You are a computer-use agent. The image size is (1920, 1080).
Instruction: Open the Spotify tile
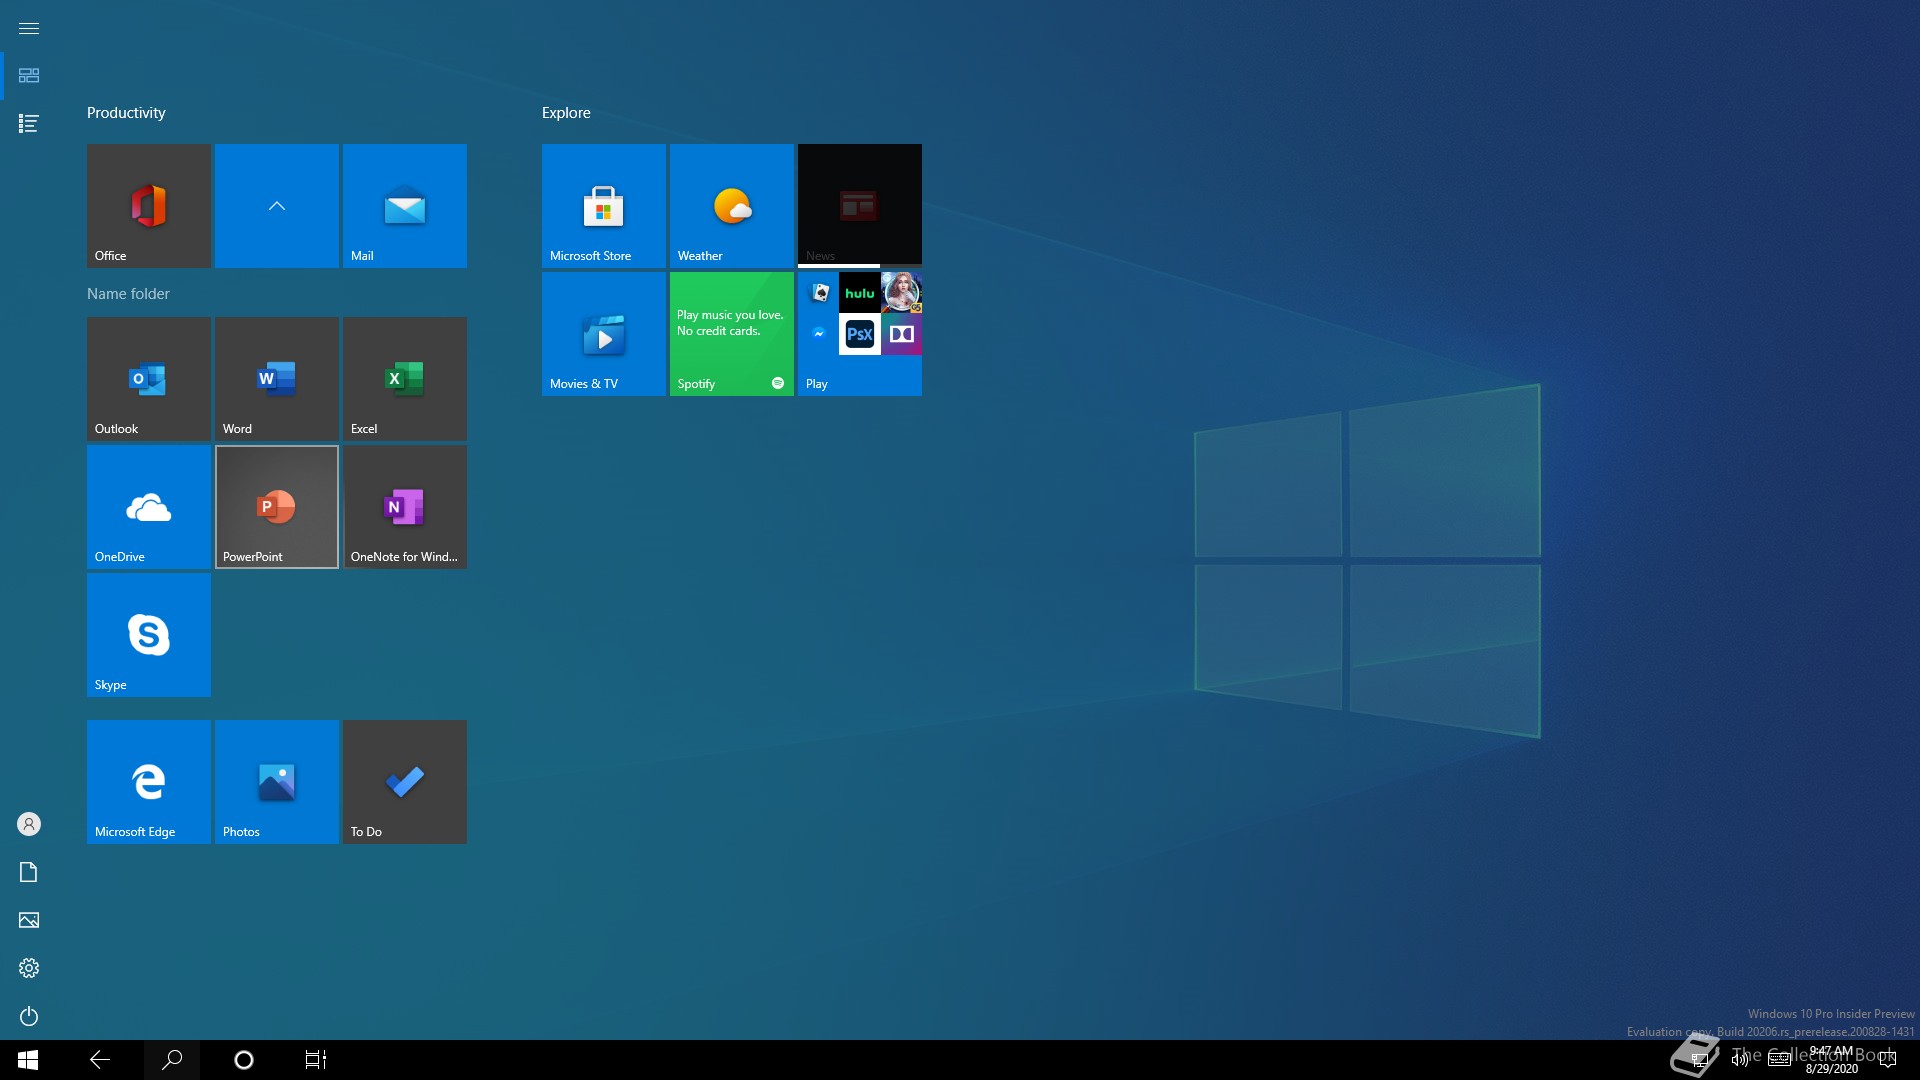pyautogui.click(x=731, y=333)
